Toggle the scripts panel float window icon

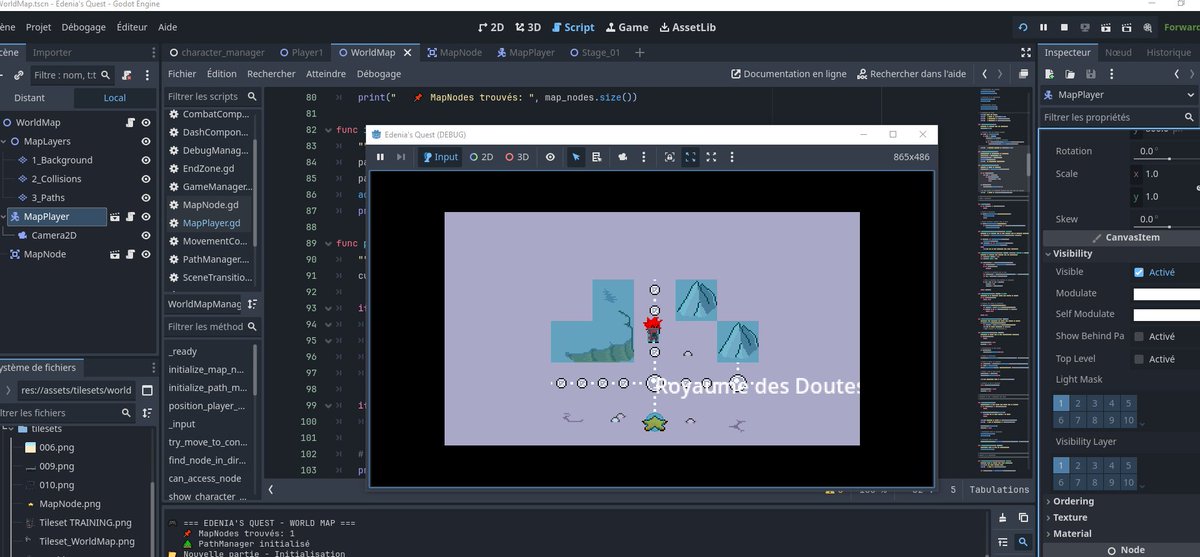tap(1023, 74)
